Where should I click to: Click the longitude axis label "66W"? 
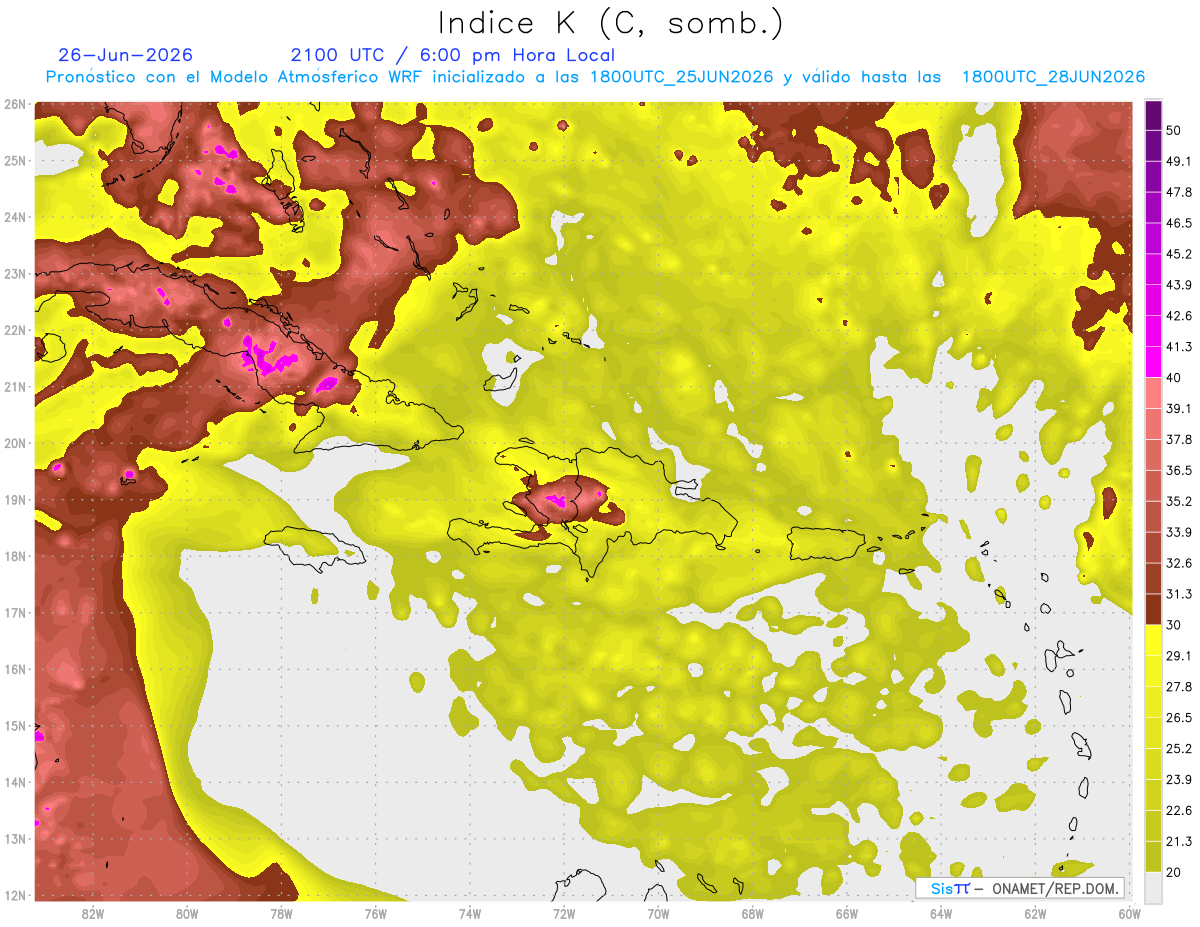[x=846, y=914]
